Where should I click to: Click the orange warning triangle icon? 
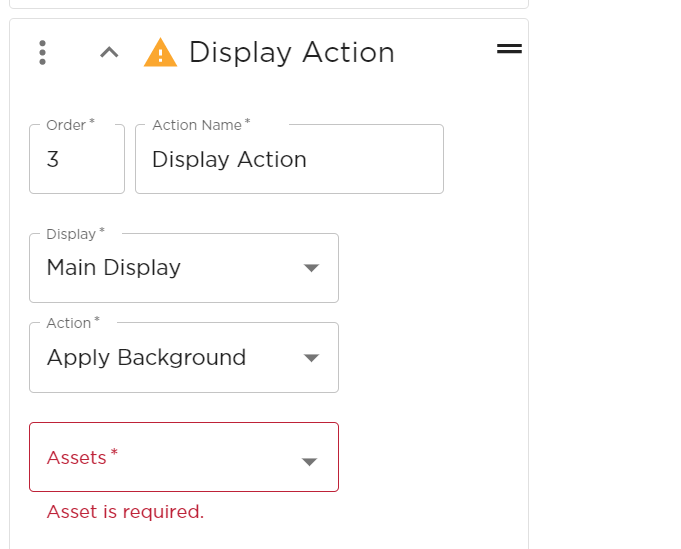160,53
